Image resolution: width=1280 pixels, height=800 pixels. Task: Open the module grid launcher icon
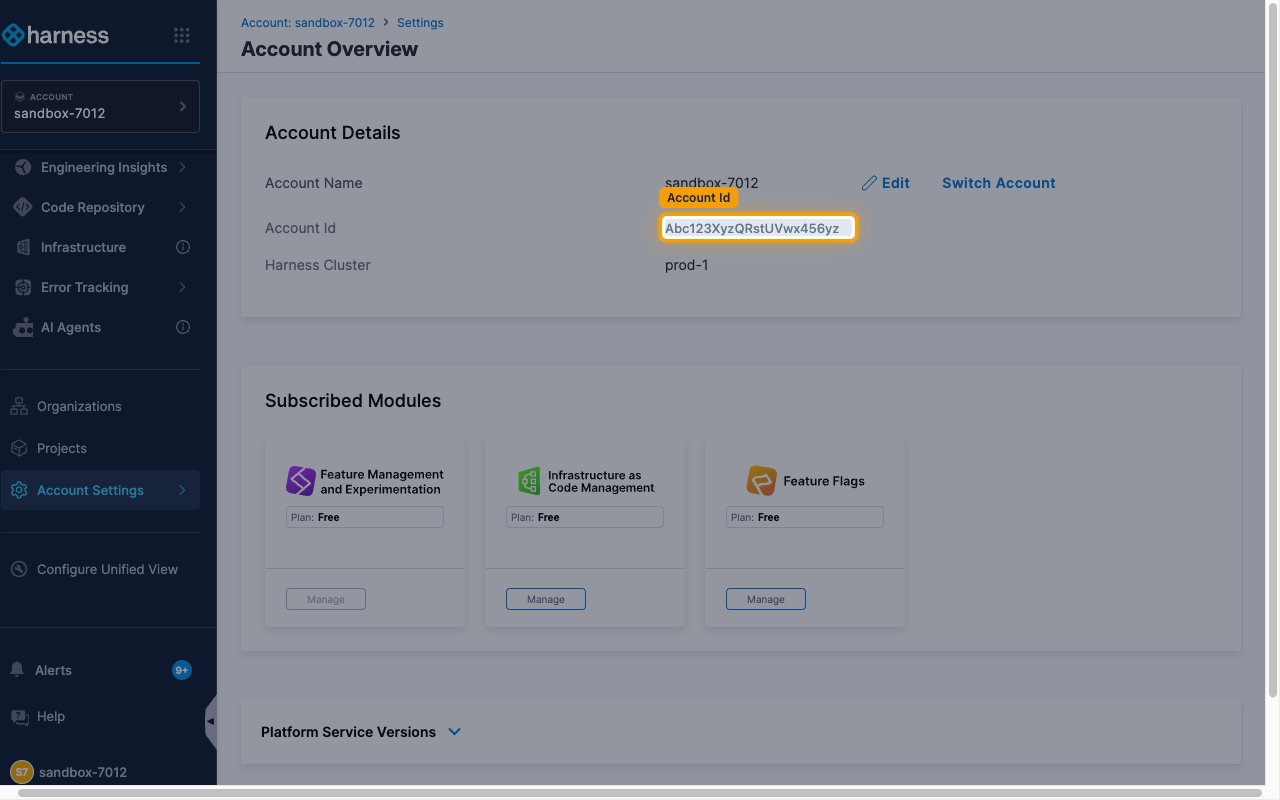(x=182, y=36)
